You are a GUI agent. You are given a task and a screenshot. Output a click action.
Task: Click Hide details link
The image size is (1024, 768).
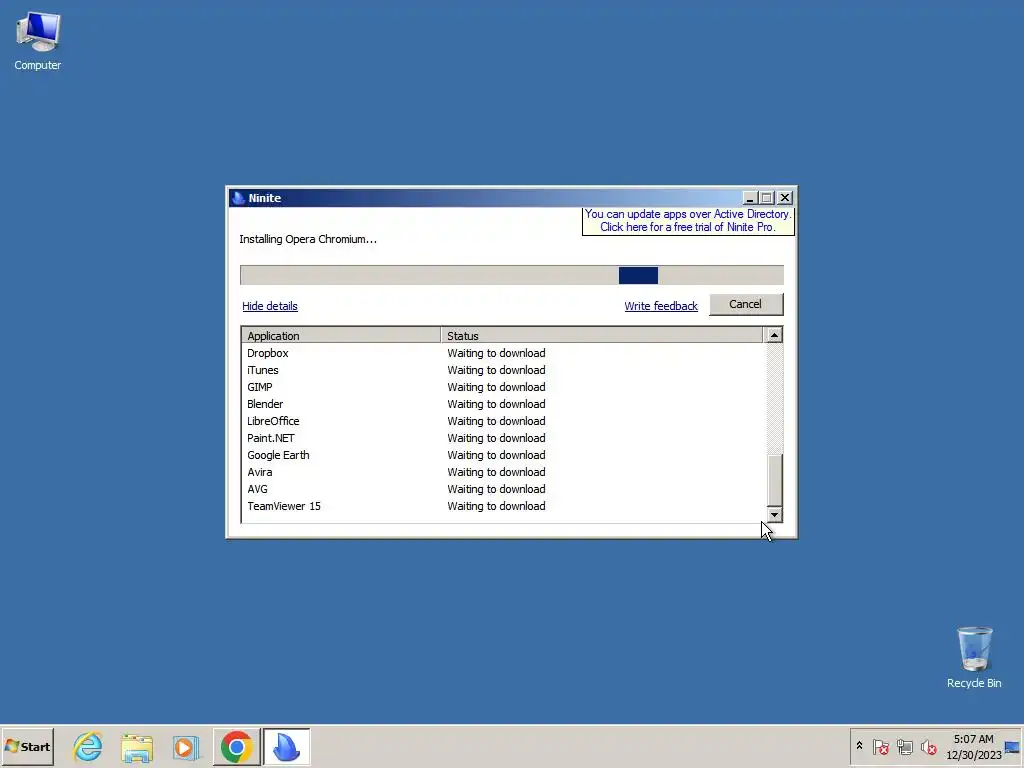270,306
